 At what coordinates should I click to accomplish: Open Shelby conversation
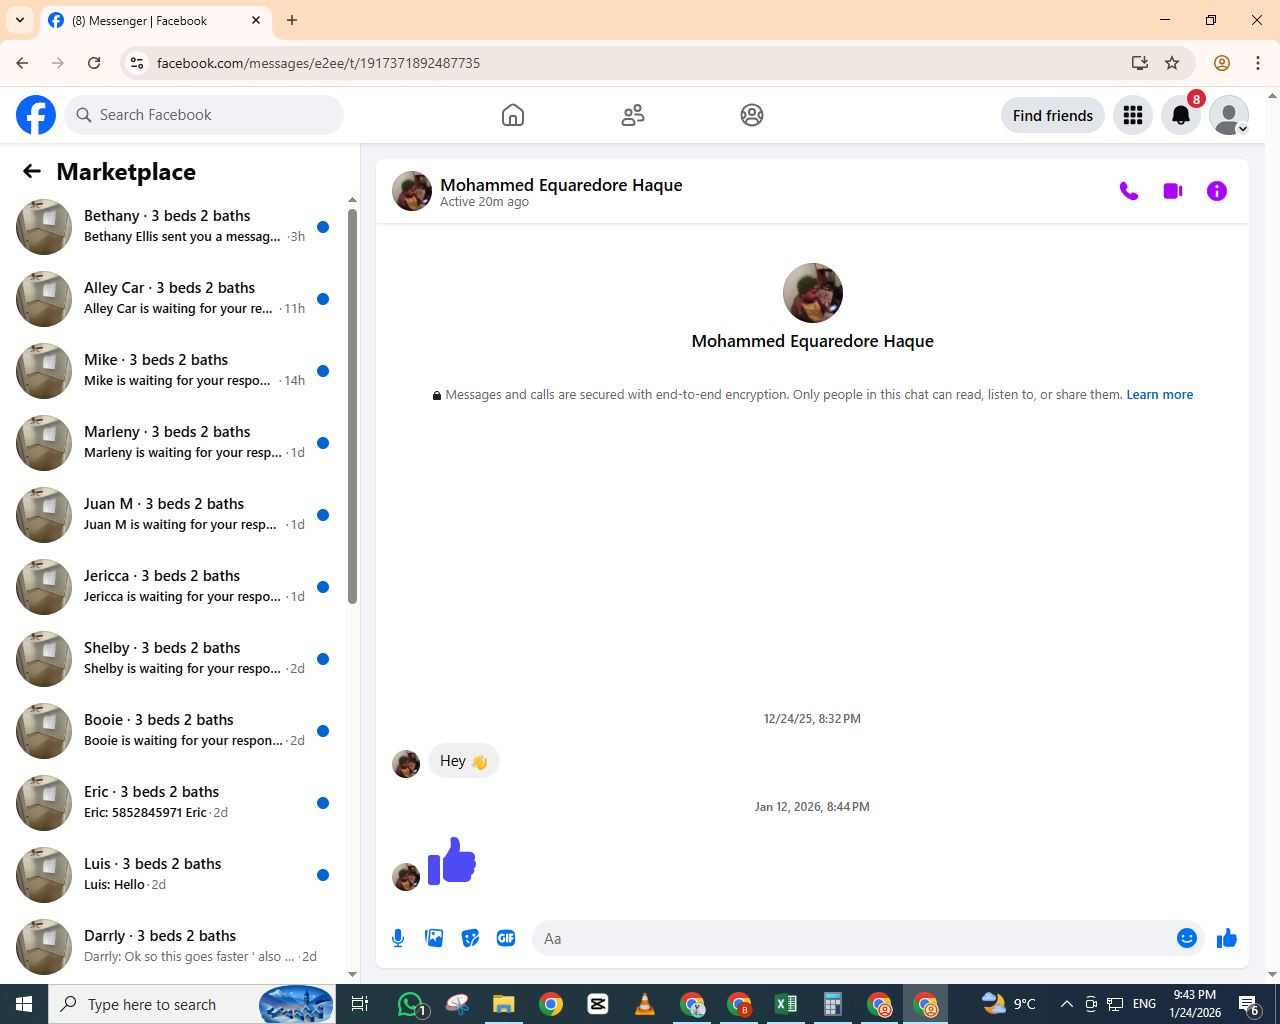pyautogui.click(x=172, y=659)
